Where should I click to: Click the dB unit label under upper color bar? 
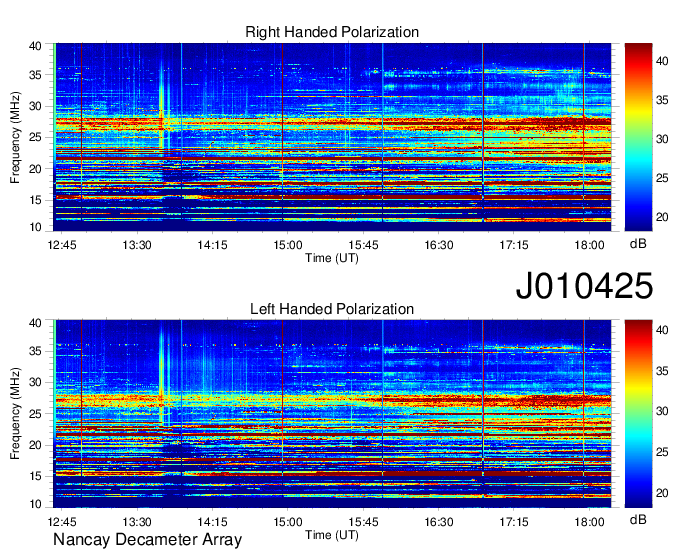(638, 243)
